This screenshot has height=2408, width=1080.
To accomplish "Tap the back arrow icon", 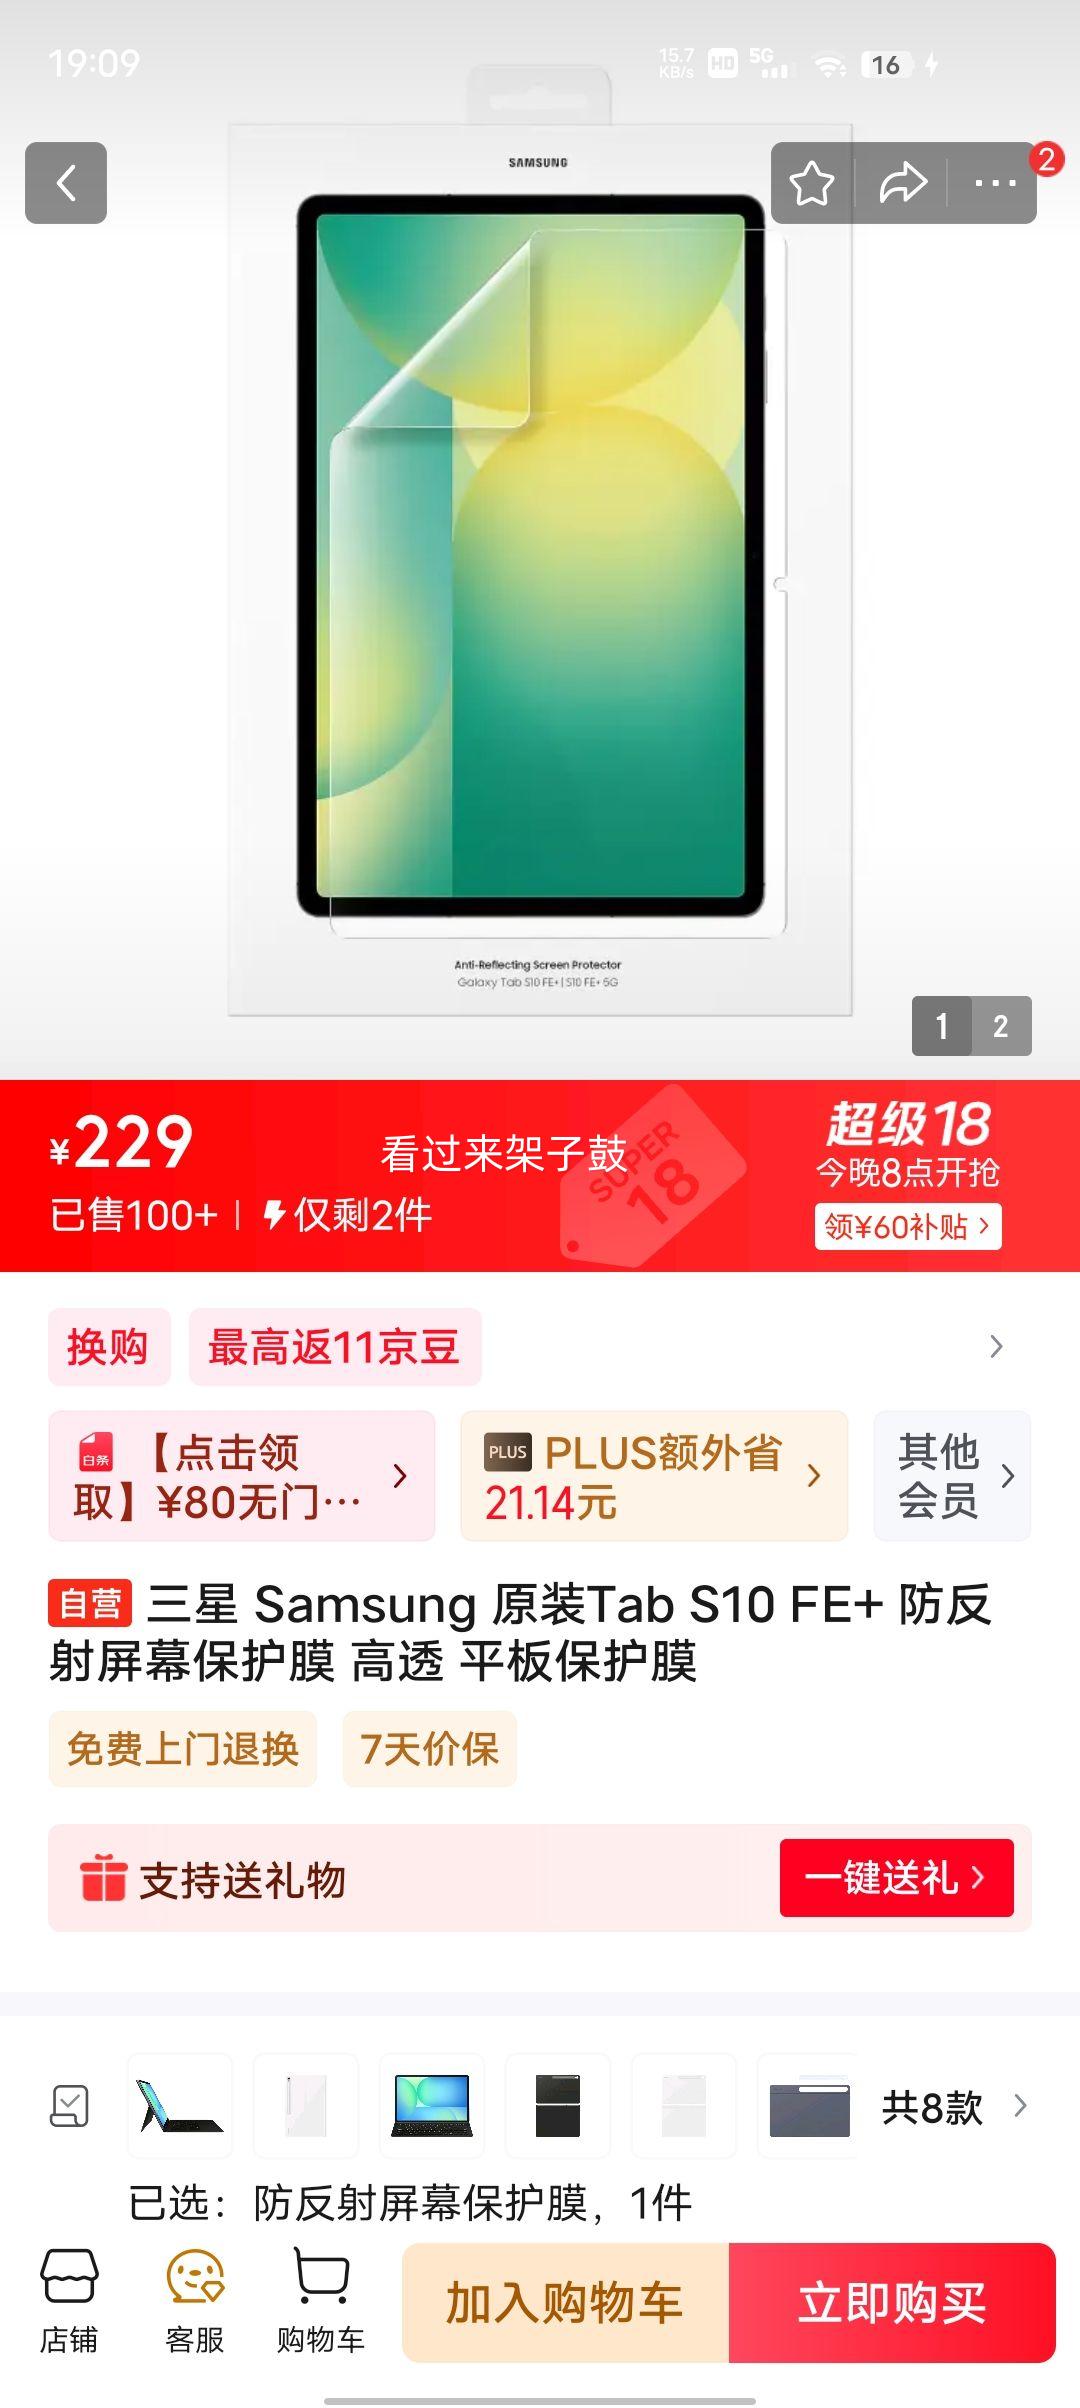I will click(x=66, y=183).
